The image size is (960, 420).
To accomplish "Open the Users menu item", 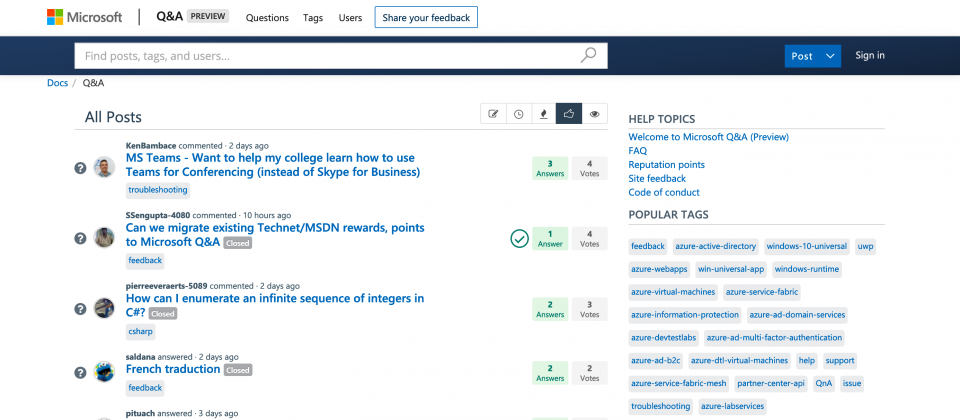I will pyautogui.click(x=350, y=18).
